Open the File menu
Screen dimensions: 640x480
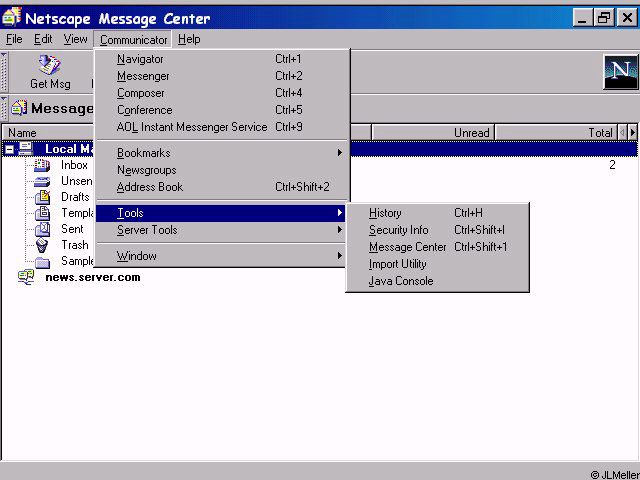point(14,39)
